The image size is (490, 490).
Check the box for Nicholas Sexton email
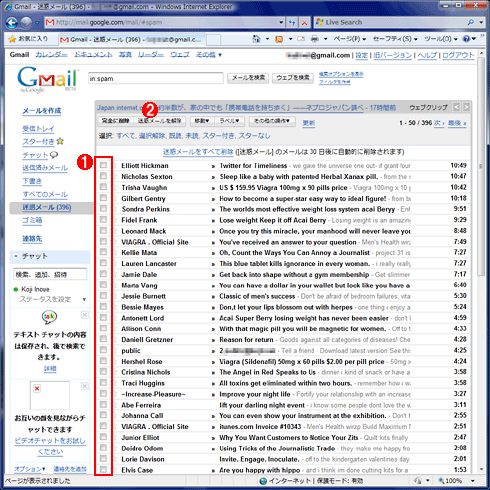pos(103,176)
